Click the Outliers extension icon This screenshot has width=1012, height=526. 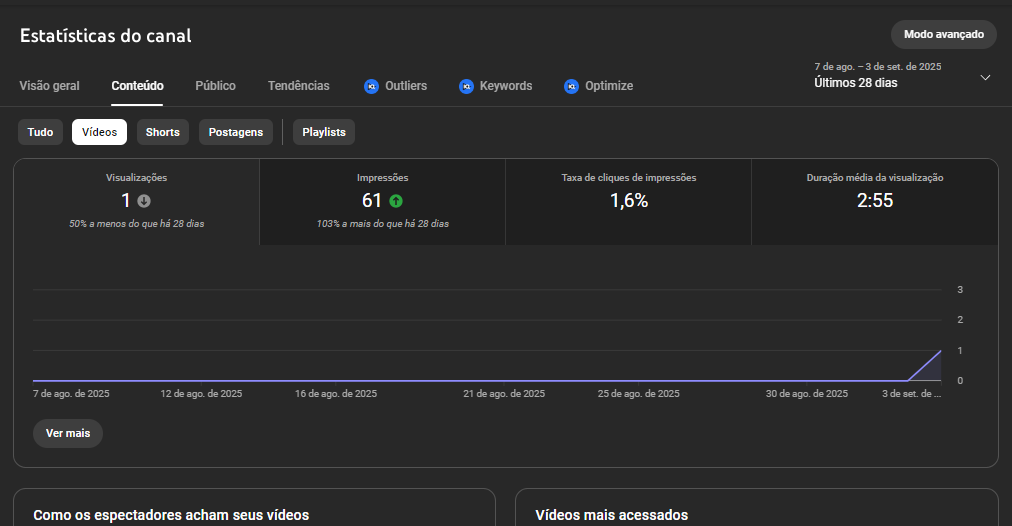[x=371, y=86]
